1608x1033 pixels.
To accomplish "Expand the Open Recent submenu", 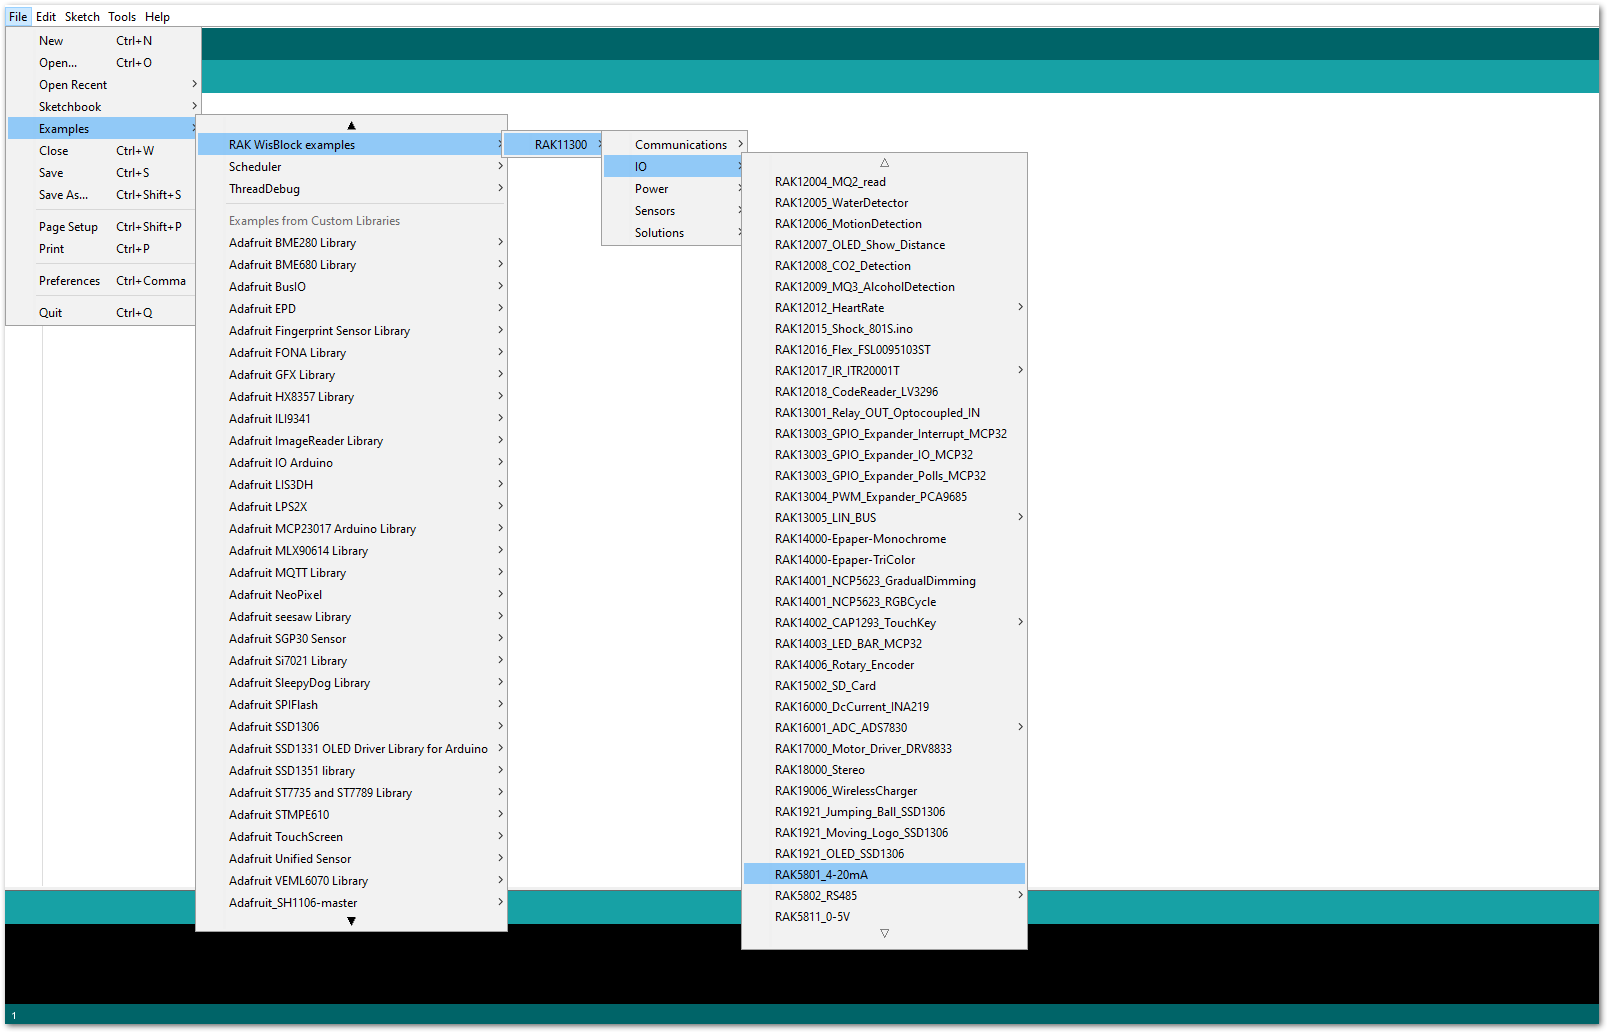I will tap(104, 85).
